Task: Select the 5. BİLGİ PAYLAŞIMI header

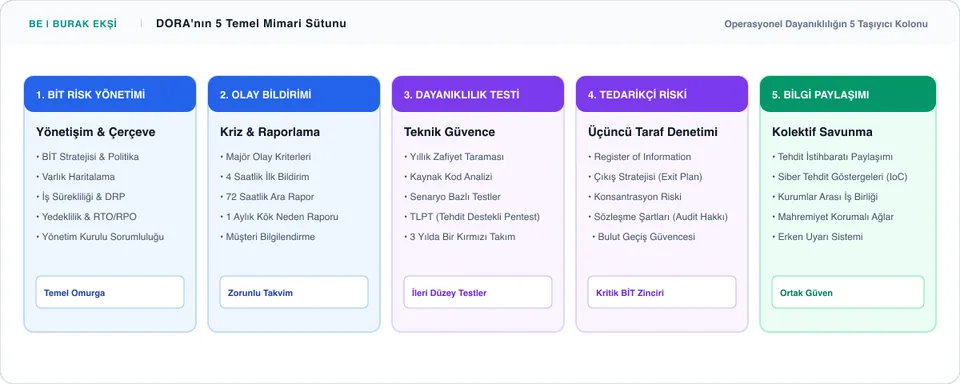Action: pyautogui.click(x=848, y=94)
